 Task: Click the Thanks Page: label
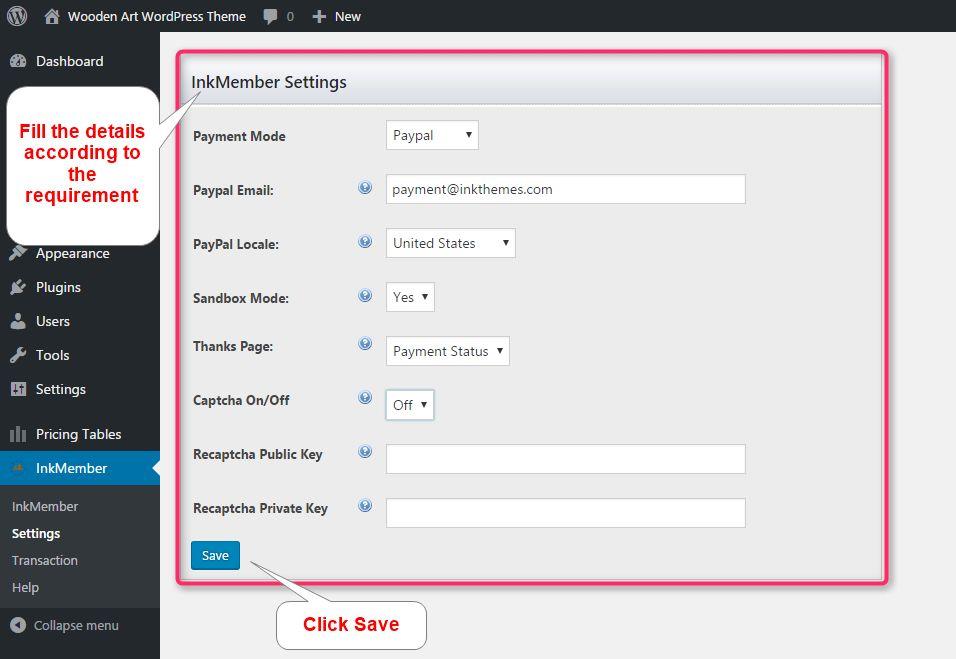tap(233, 347)
